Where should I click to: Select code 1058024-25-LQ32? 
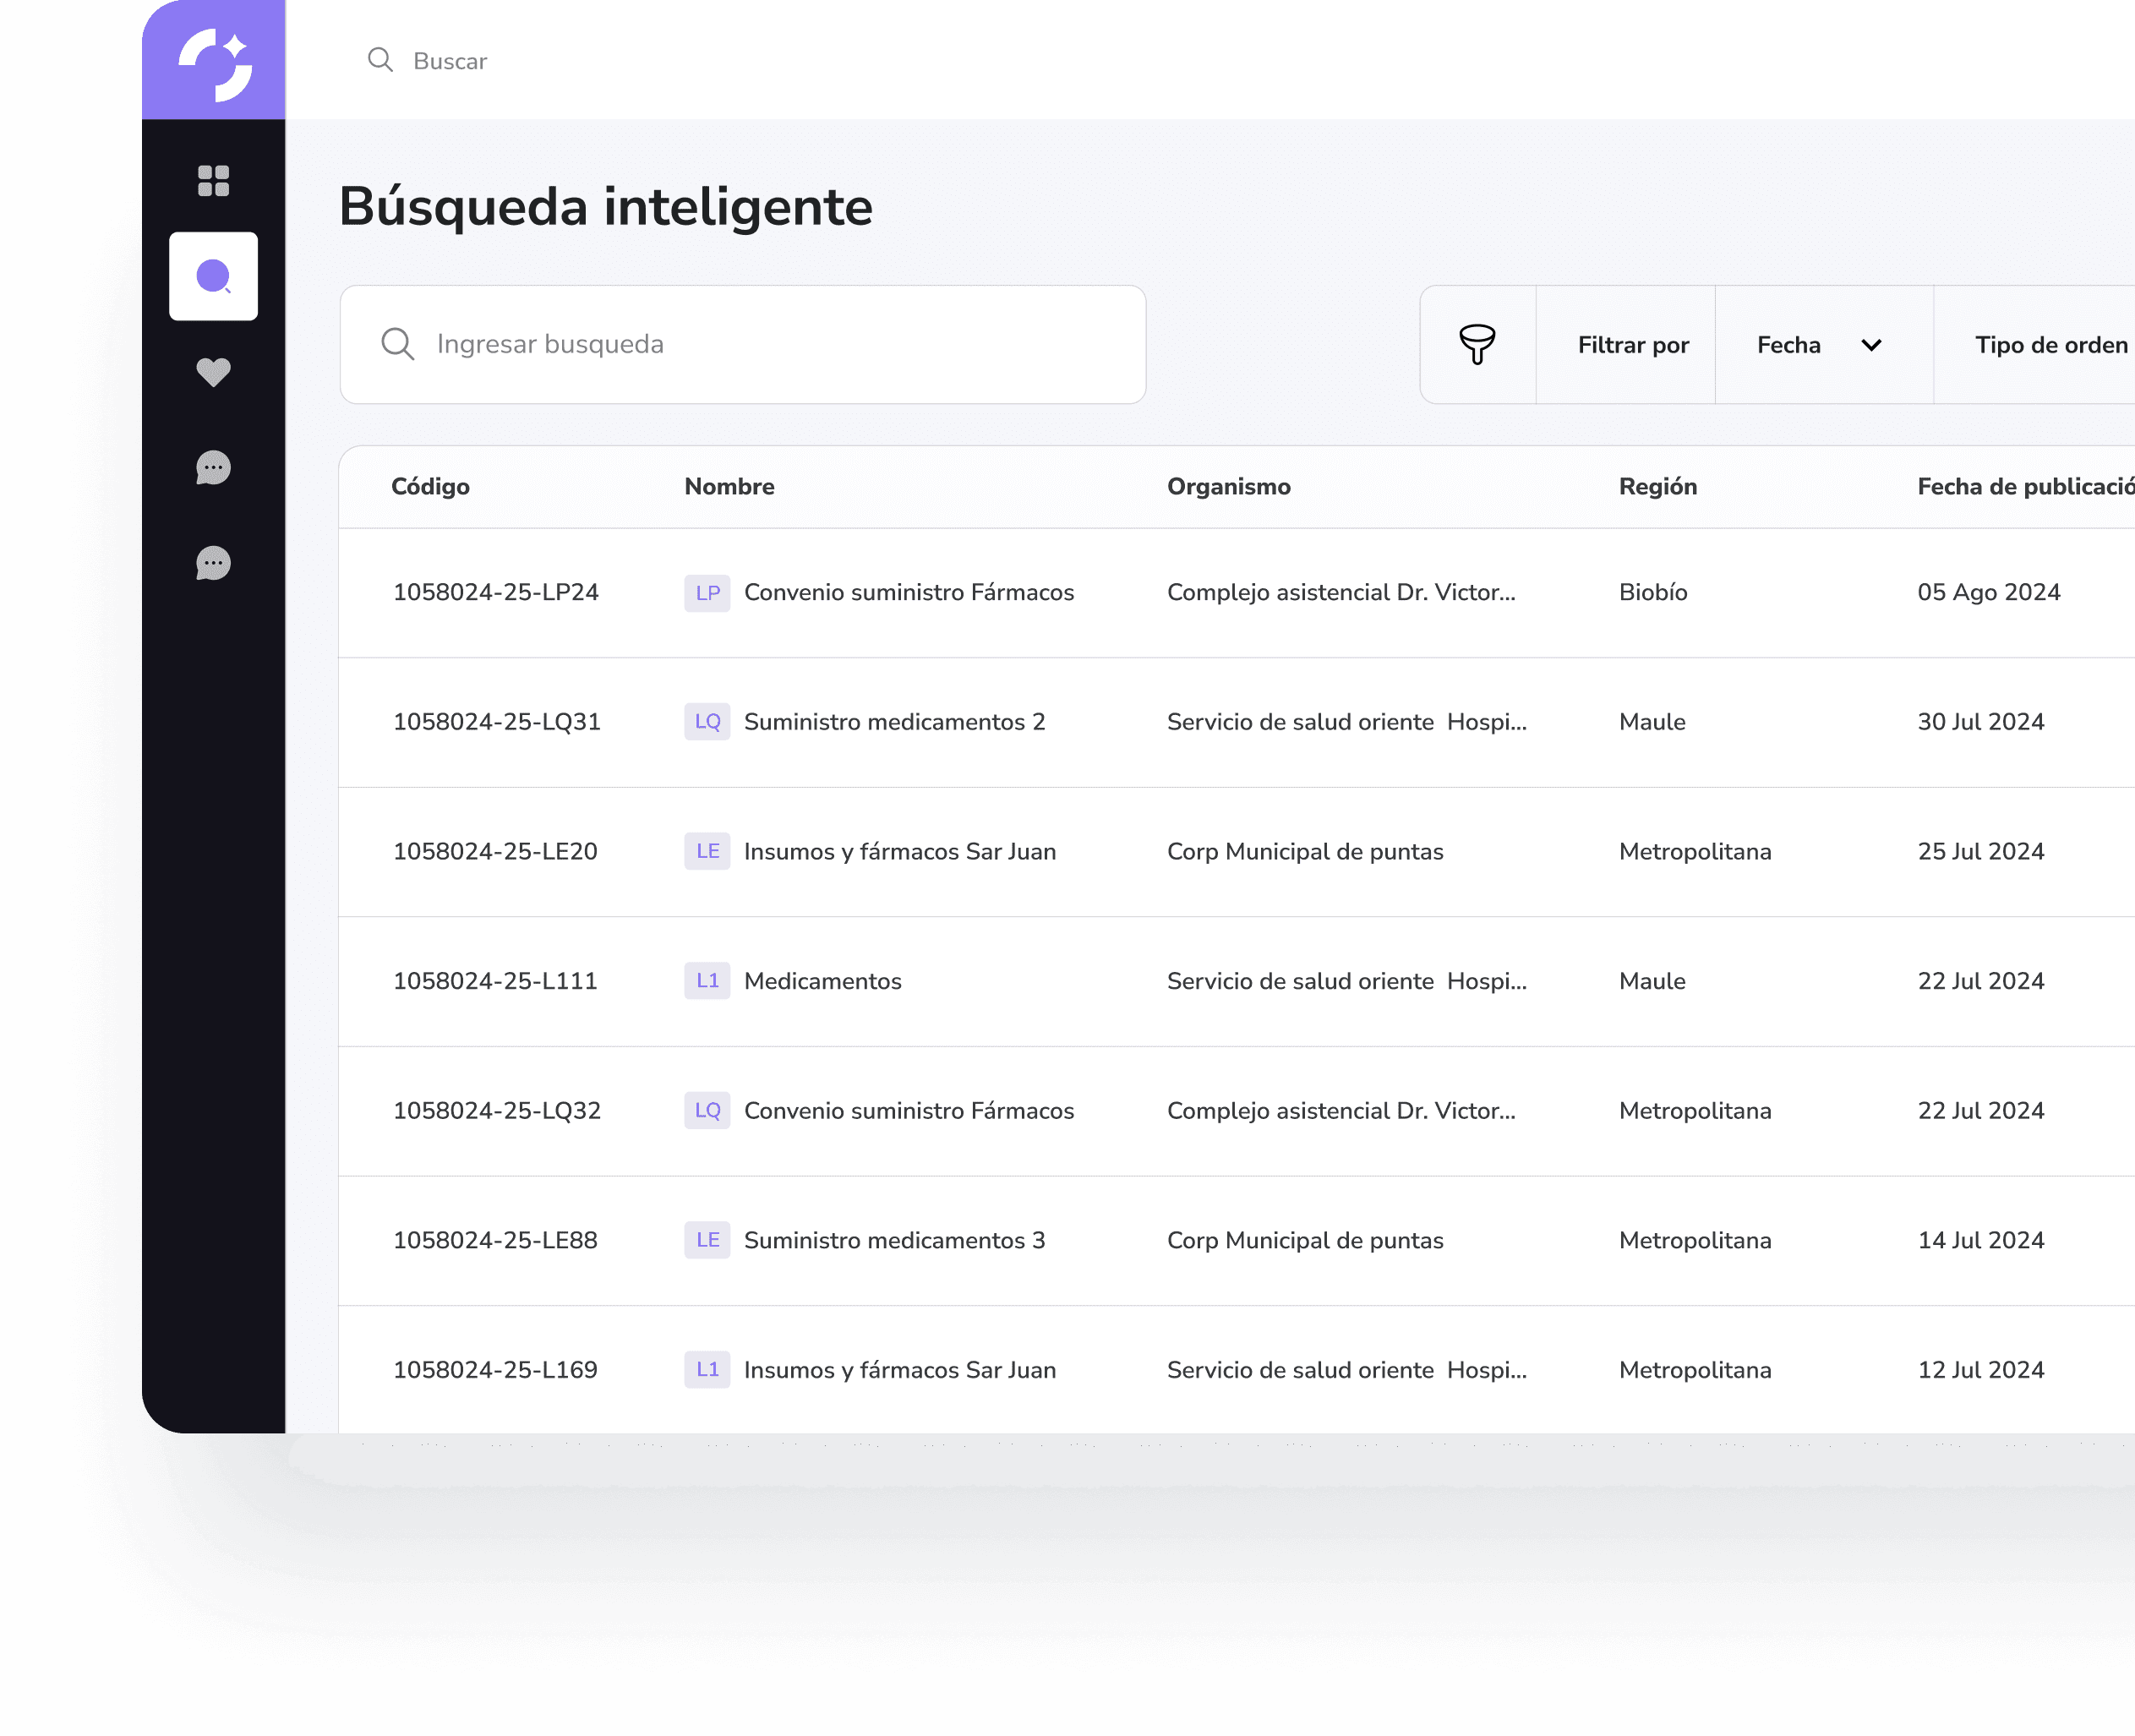(x=497, y=1111)
